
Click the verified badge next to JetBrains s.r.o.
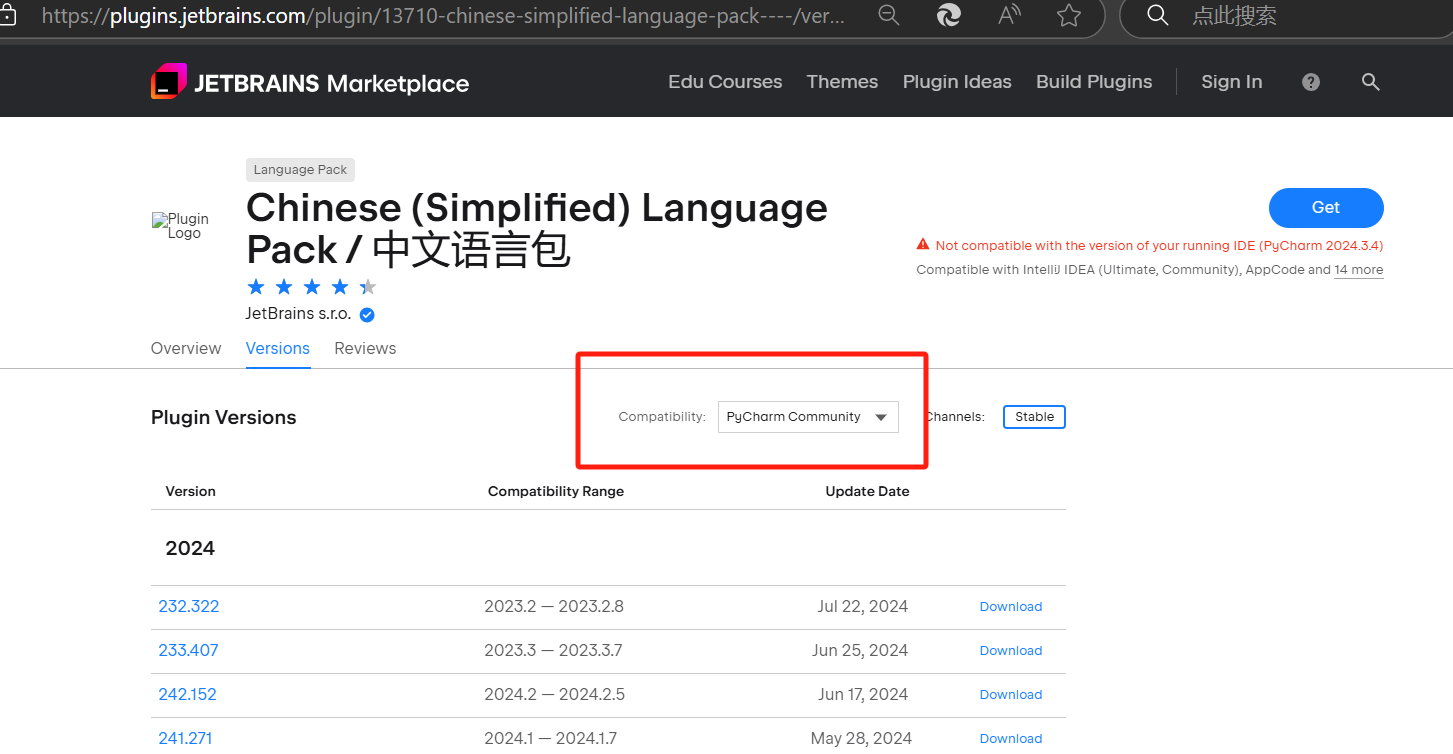coord(367,314)
